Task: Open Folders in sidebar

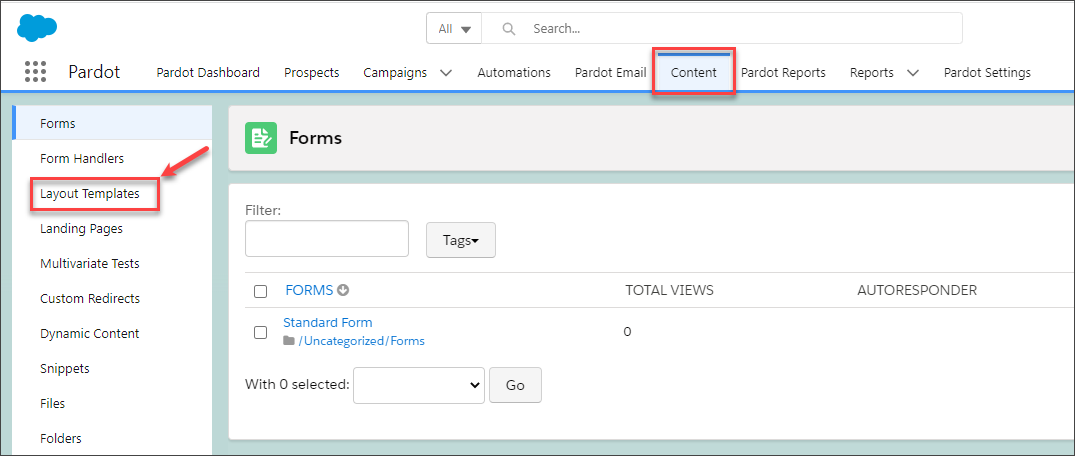Action: point(61,438)
